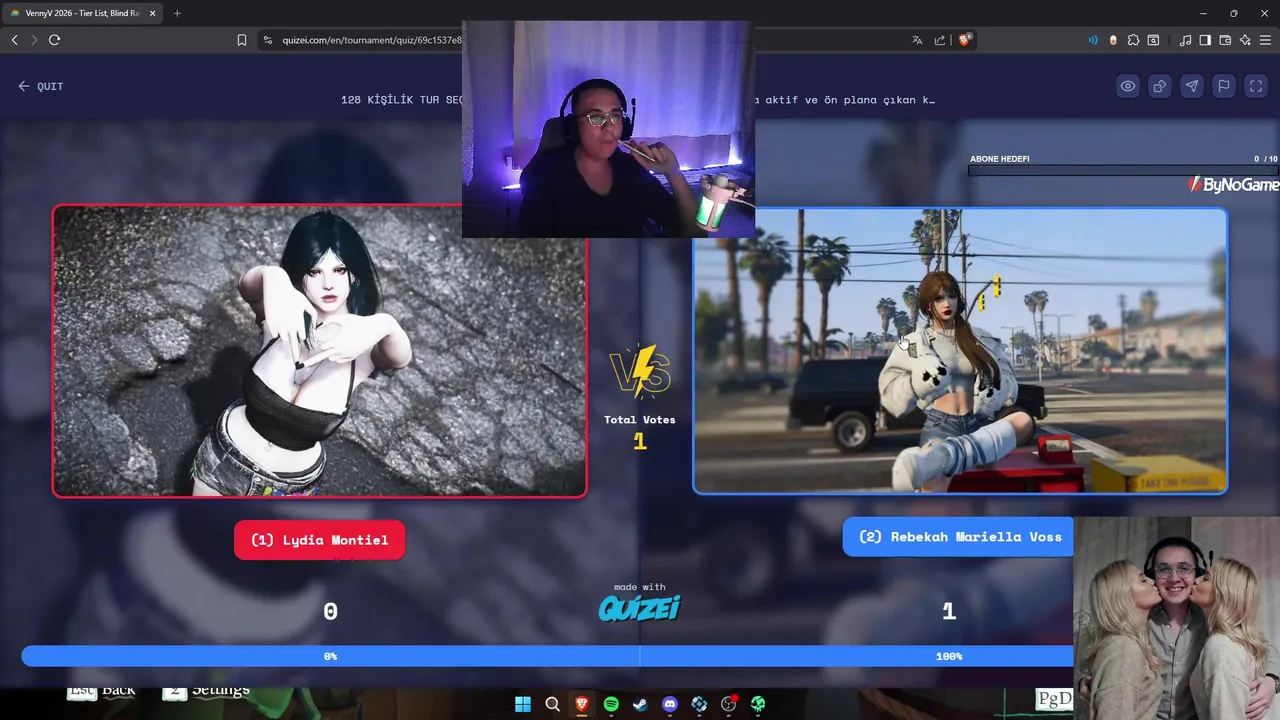Click the Brave icon in taskbar
This screenshot has width=1280, height=720.
[x=581, y=704]
